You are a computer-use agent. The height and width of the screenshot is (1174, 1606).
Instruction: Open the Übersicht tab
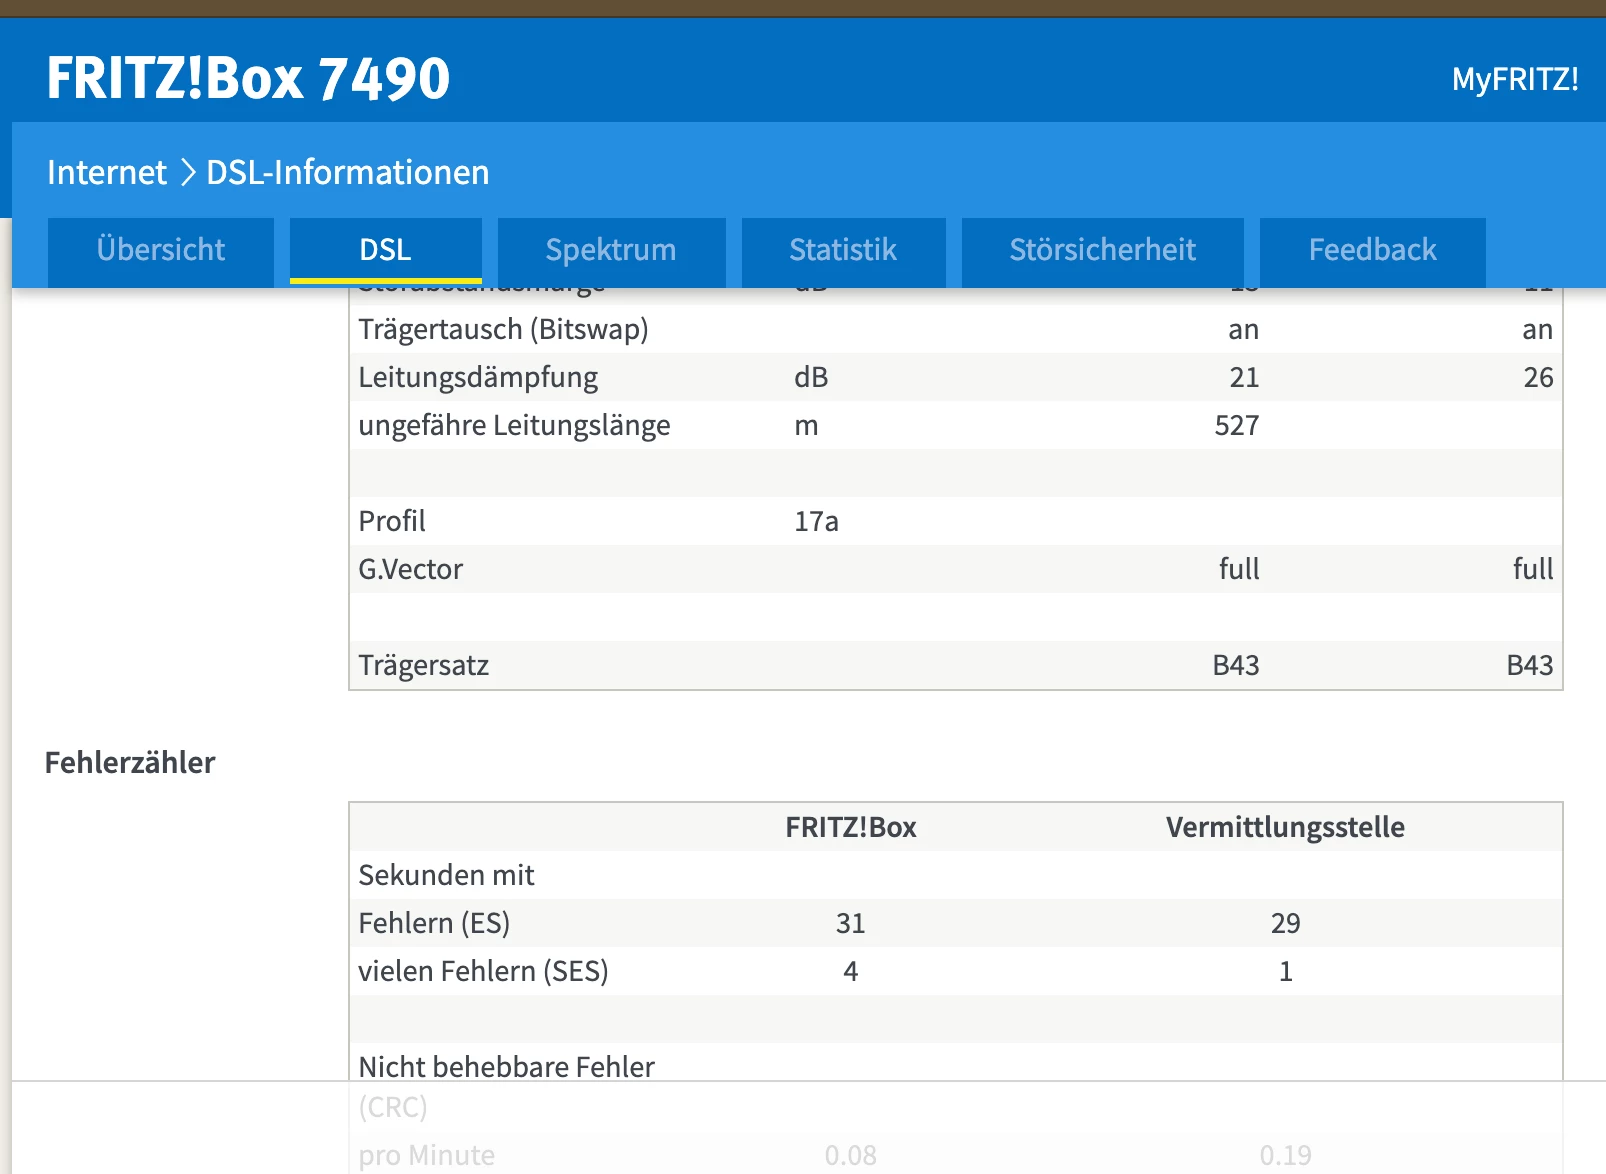tap(161, 250)
